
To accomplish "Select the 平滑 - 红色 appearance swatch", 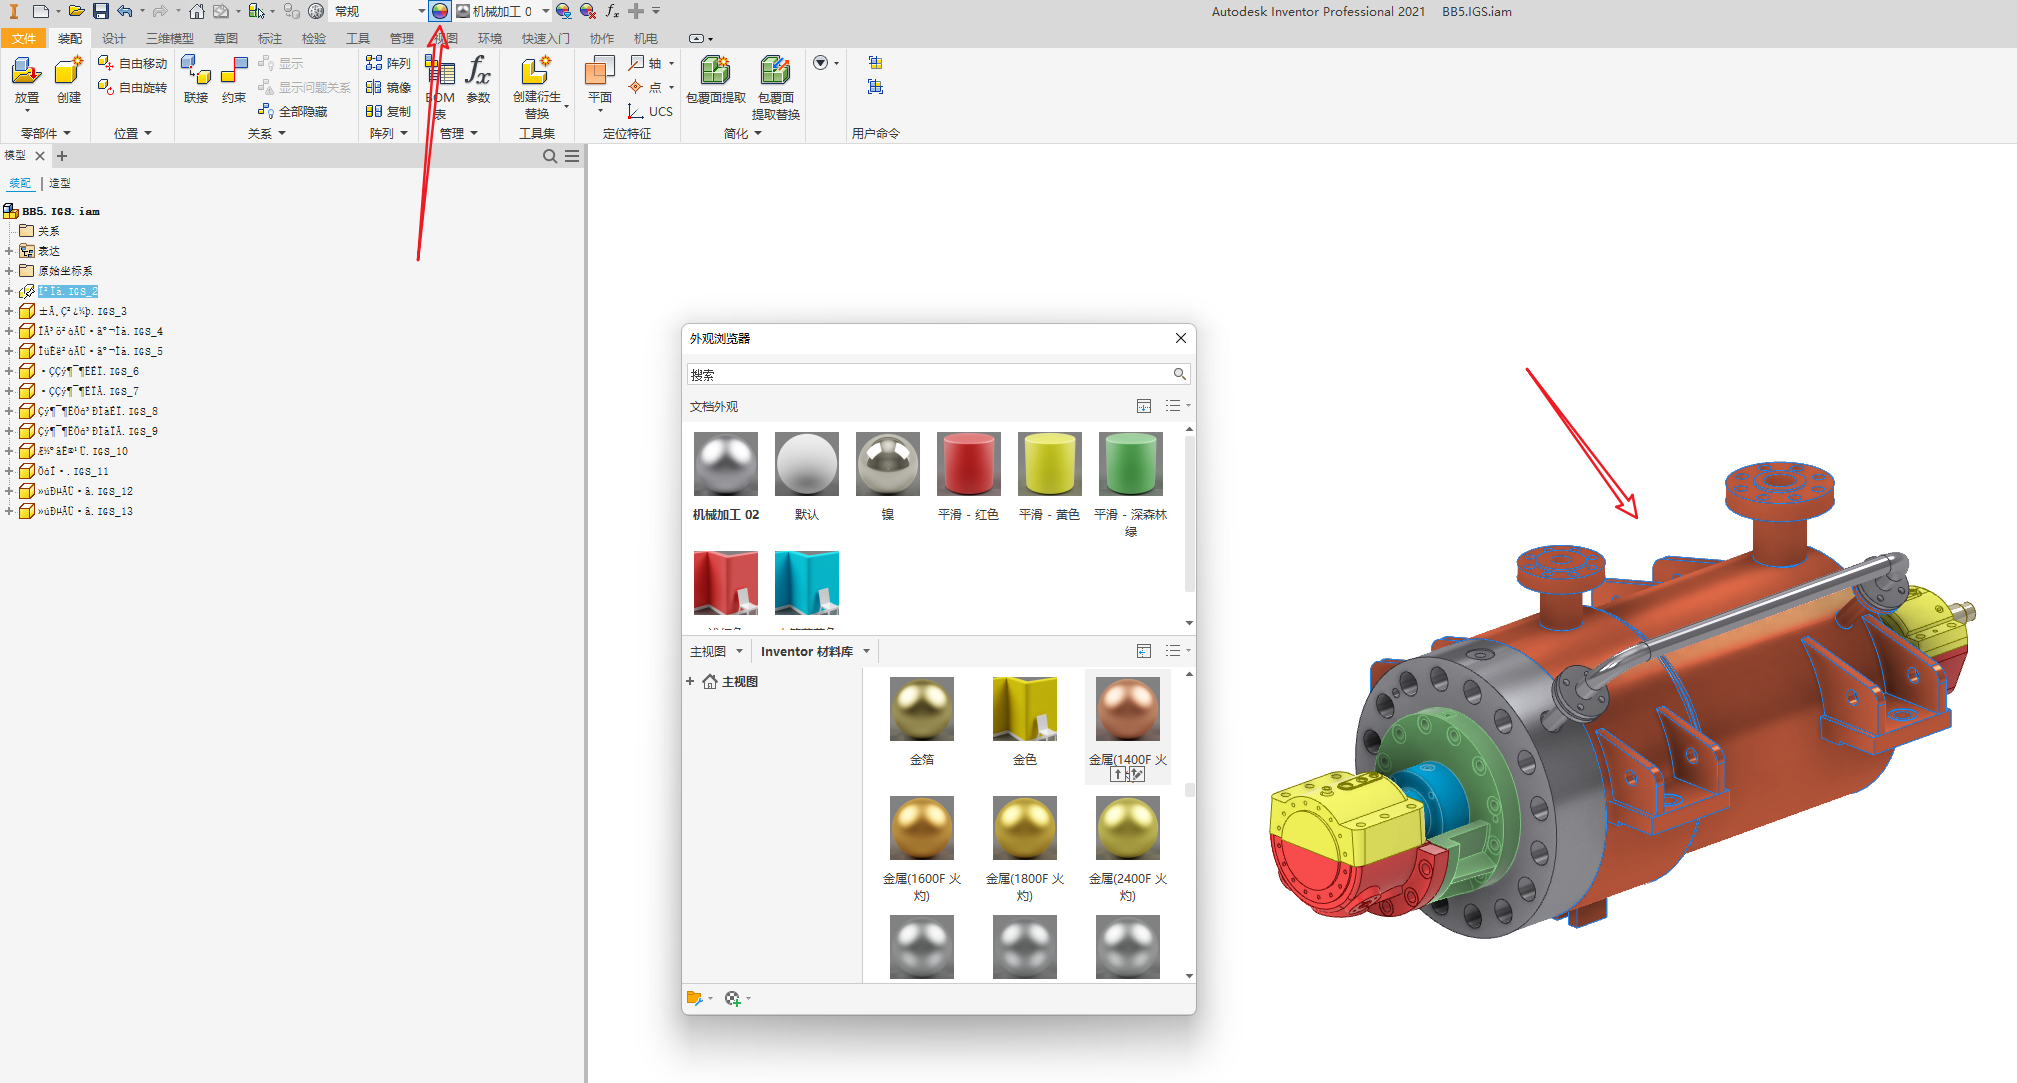I will coord(968,464).
